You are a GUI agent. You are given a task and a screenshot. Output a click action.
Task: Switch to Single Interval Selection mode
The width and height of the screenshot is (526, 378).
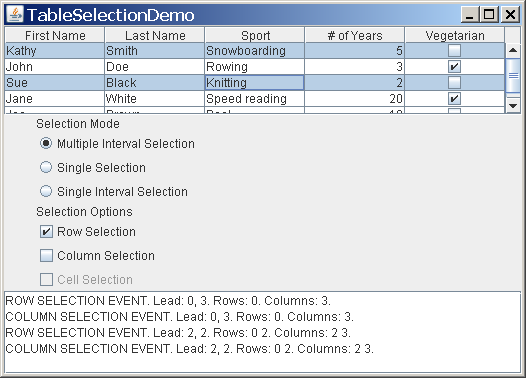coord(46,192)
